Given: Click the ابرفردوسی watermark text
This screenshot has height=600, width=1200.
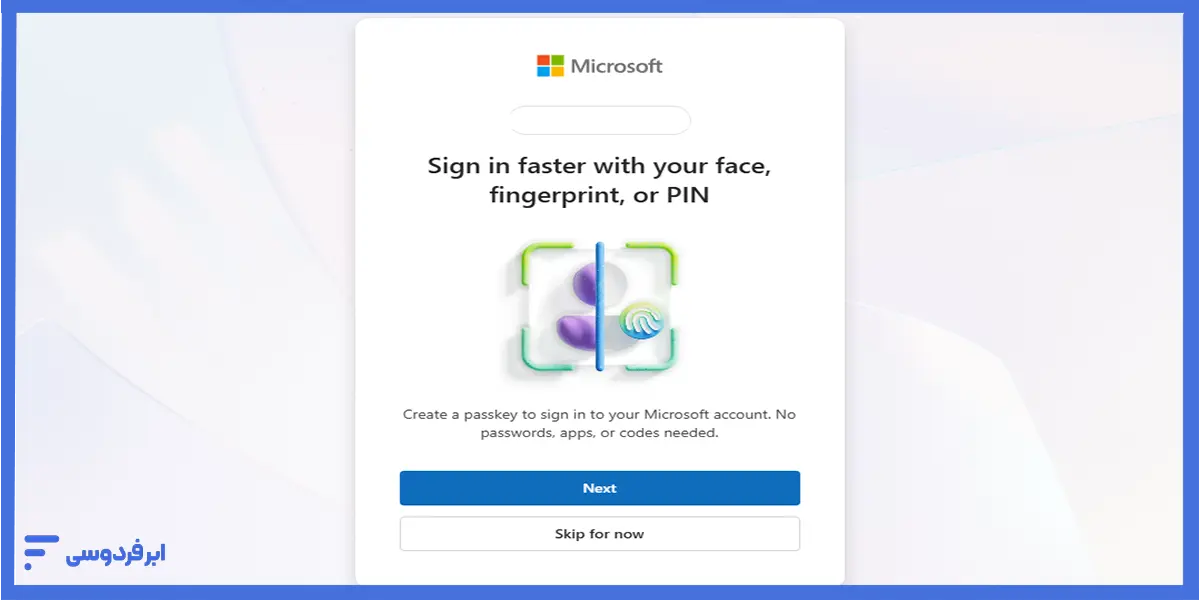Looking at the screenshot, I should (116, 553).
